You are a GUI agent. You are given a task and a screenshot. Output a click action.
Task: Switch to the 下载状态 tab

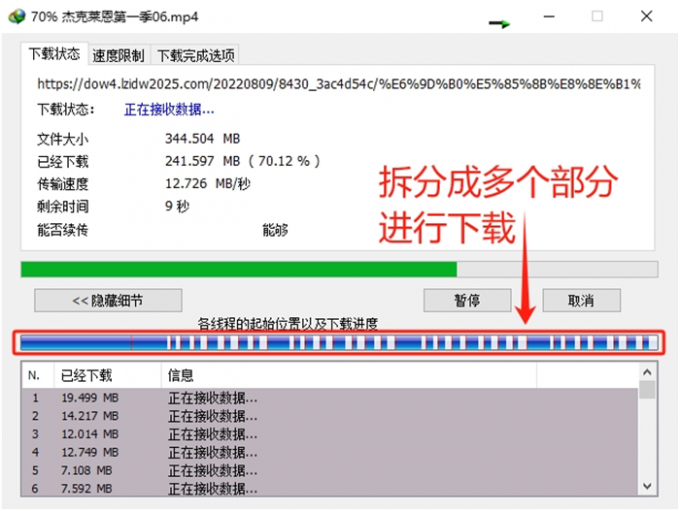coord(55,54)
